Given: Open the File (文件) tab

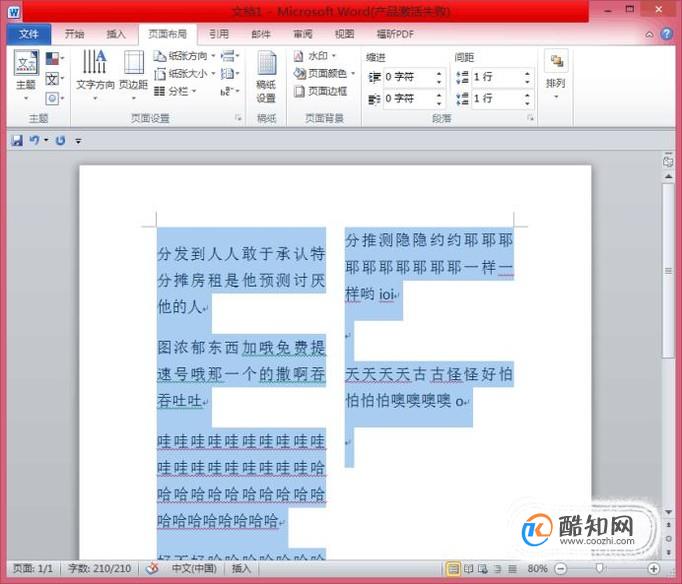Looking at the screenshot, I should pos(29,34).
